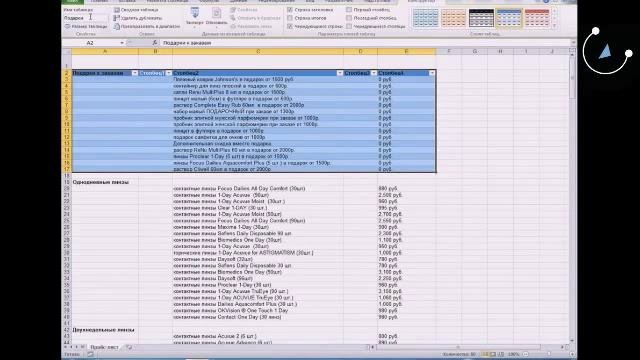Switch to Page Break Preview via status bar icon
The width and height of the screenshot is (640, 360).
[501, 354]
